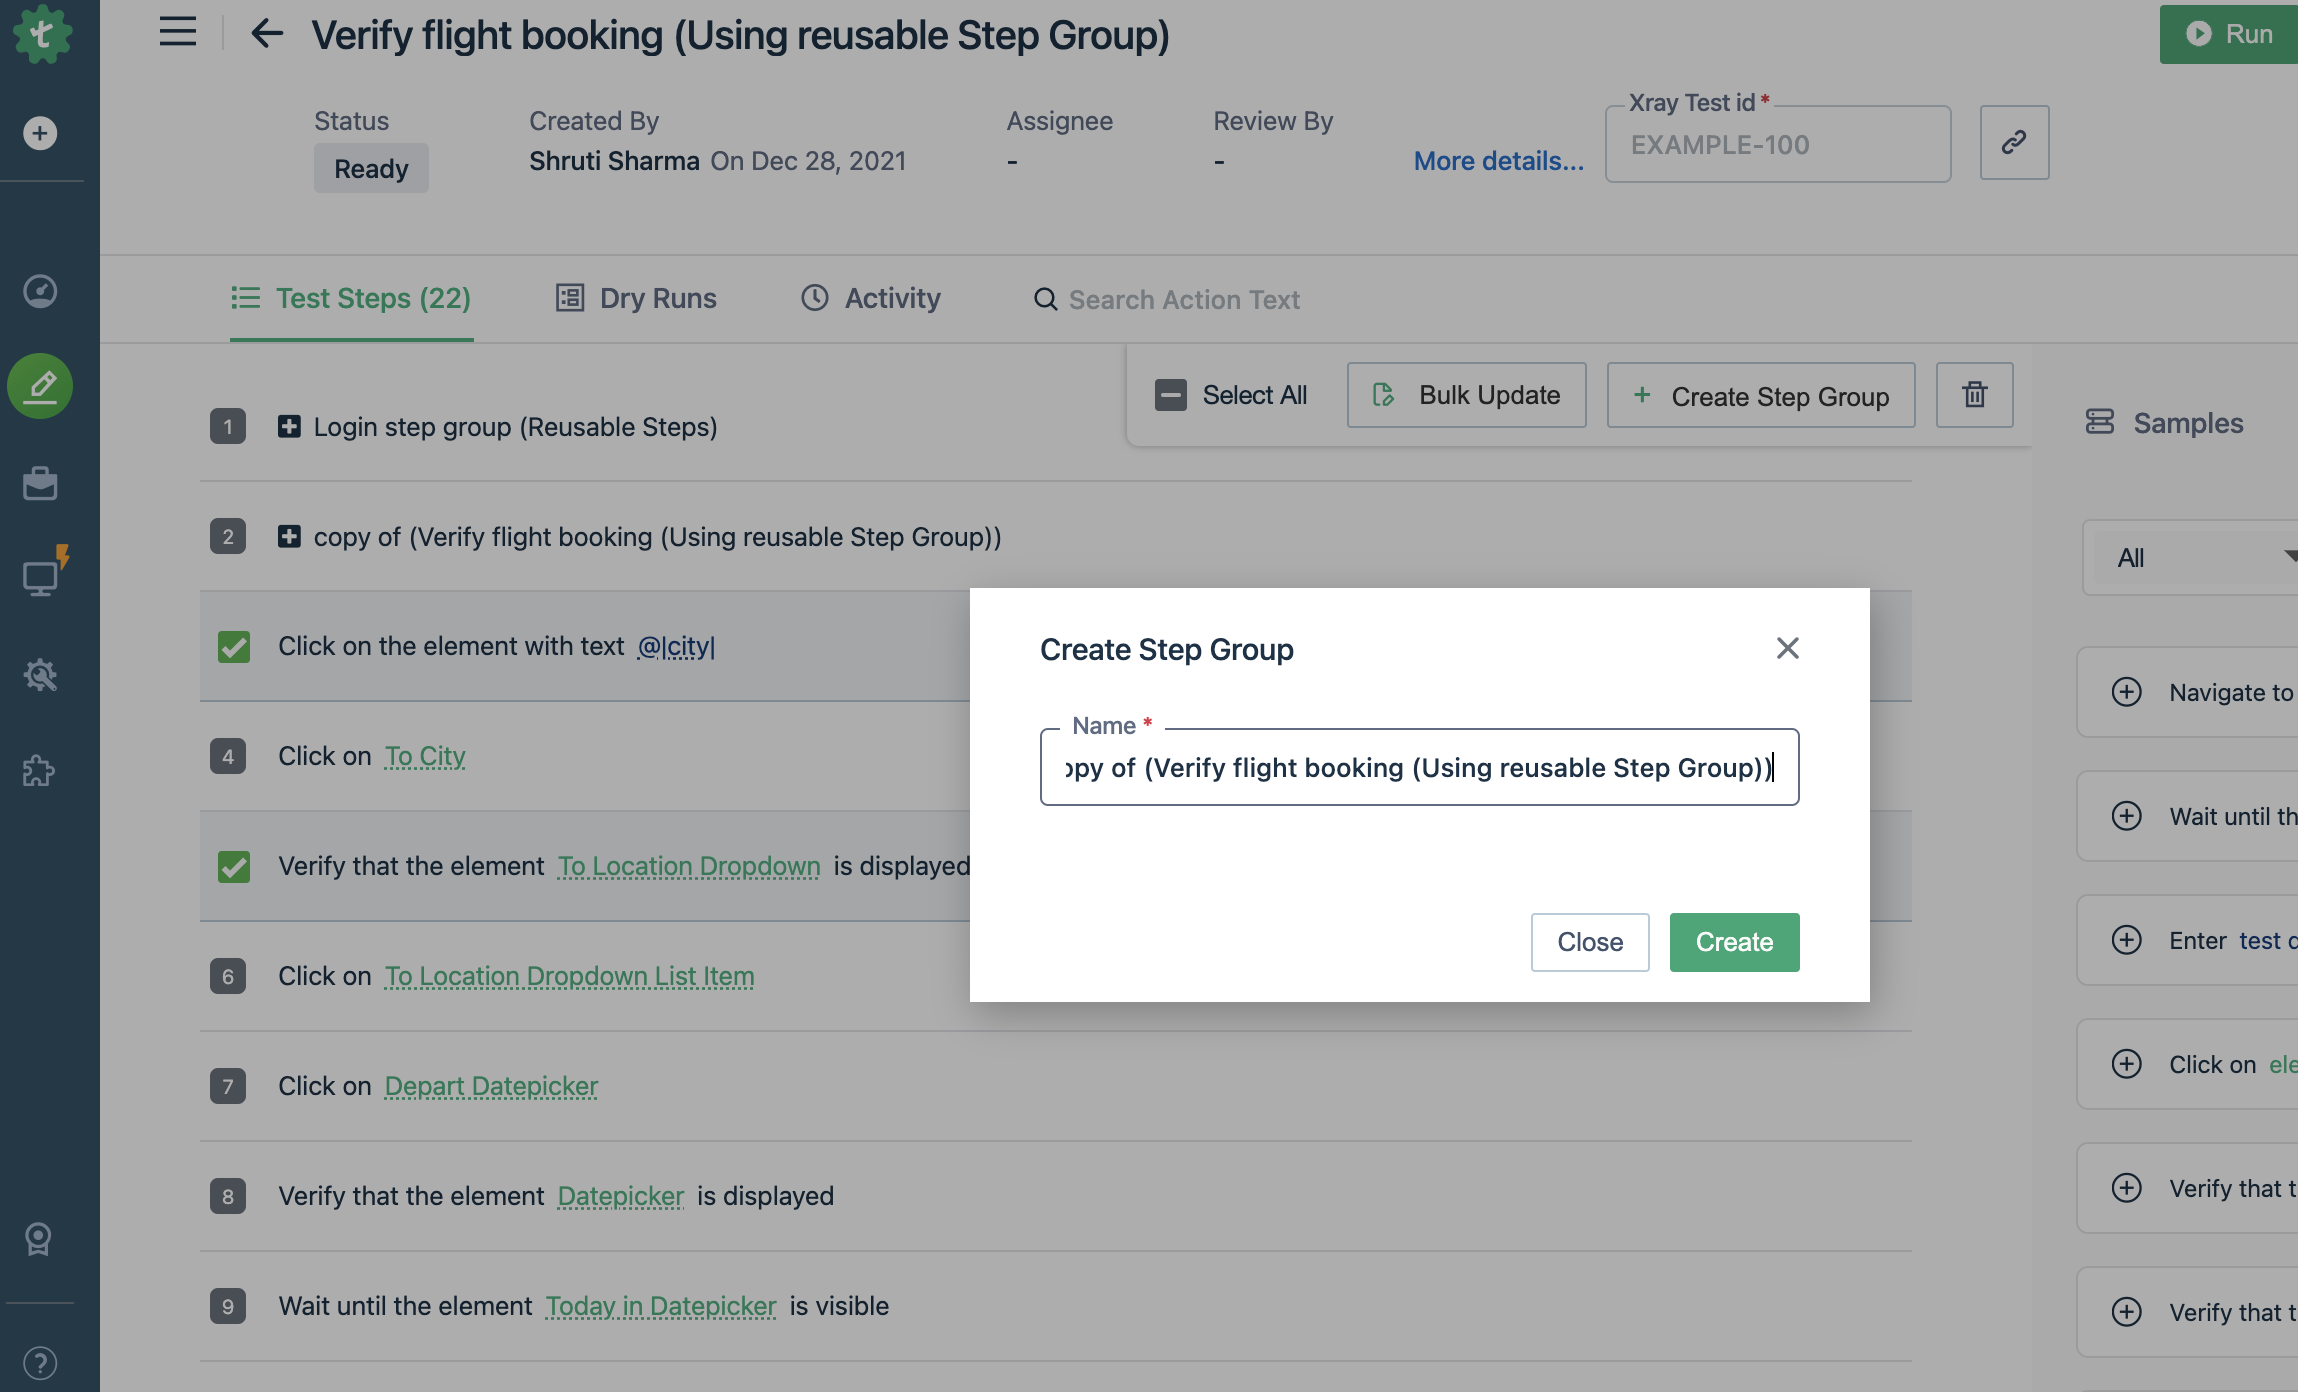Expand step group 1 Login step group
Viewport: 2298px width, 1392px height.
(289, 425)
